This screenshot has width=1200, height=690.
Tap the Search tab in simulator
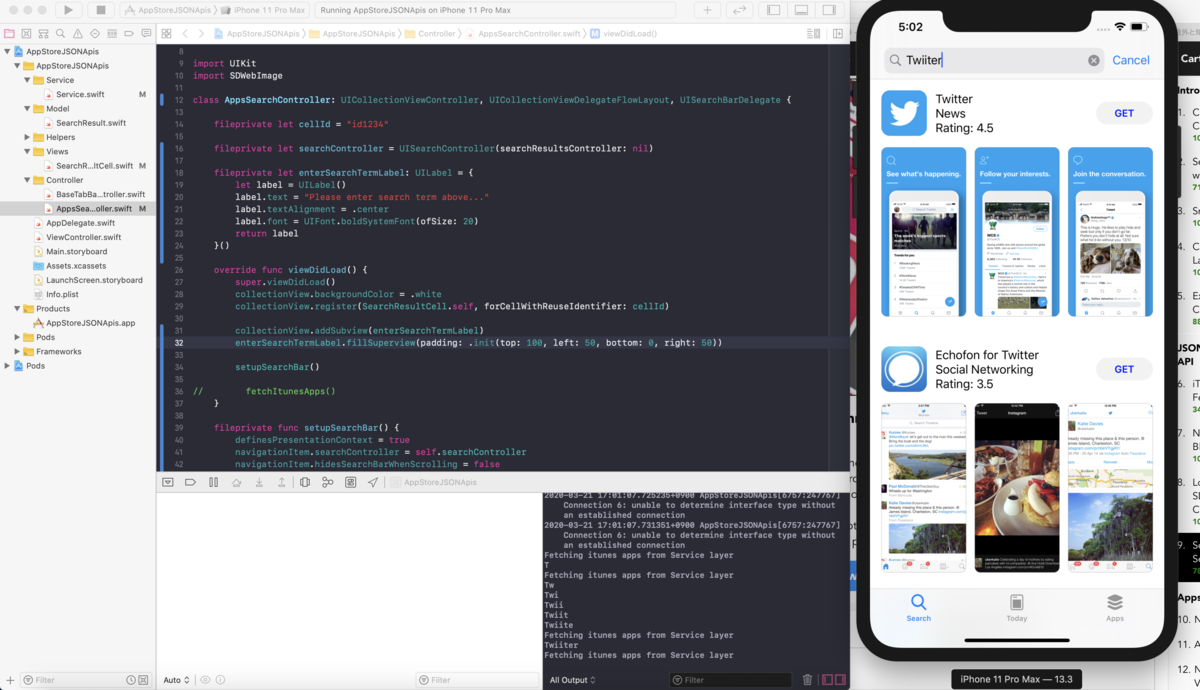pyautogui.click(x=918, y=608)
